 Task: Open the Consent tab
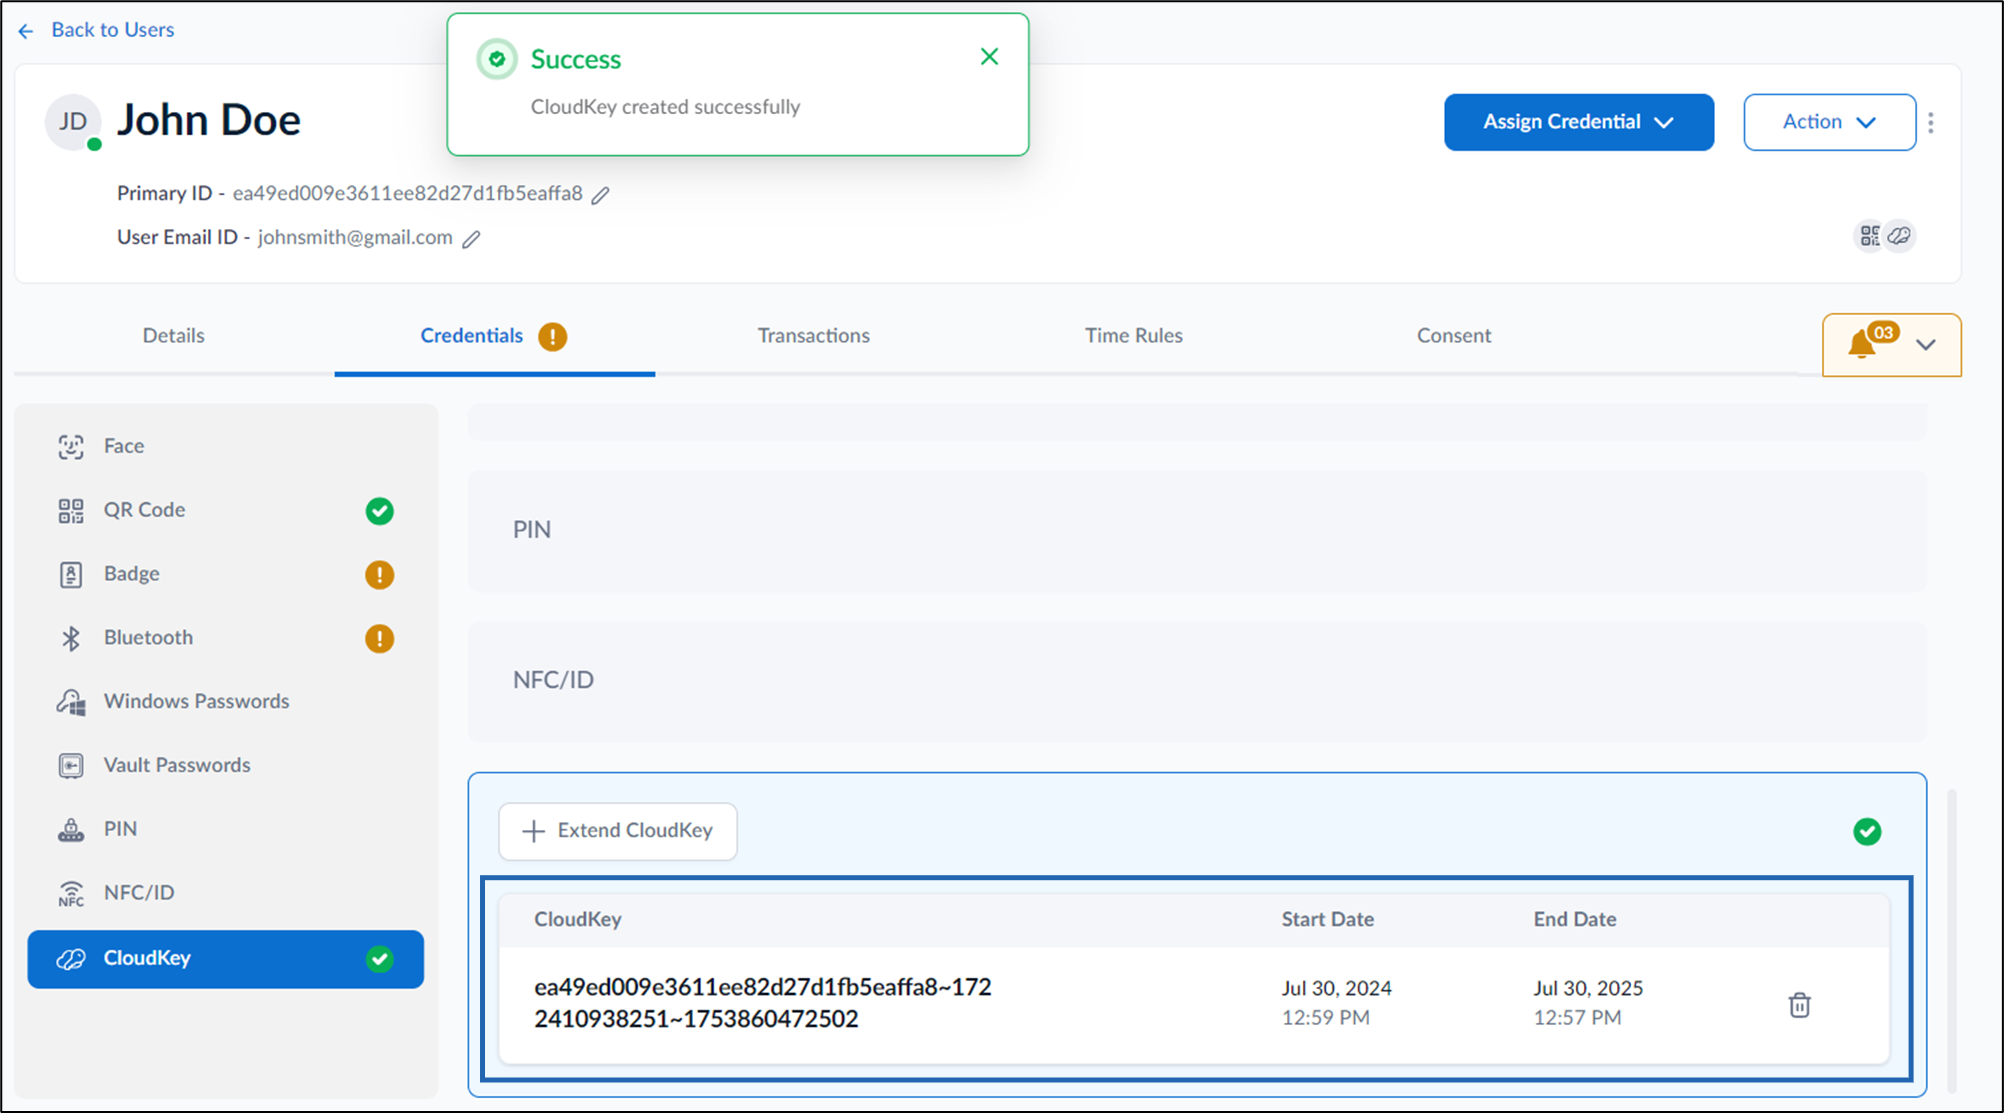pos(1453,336)
